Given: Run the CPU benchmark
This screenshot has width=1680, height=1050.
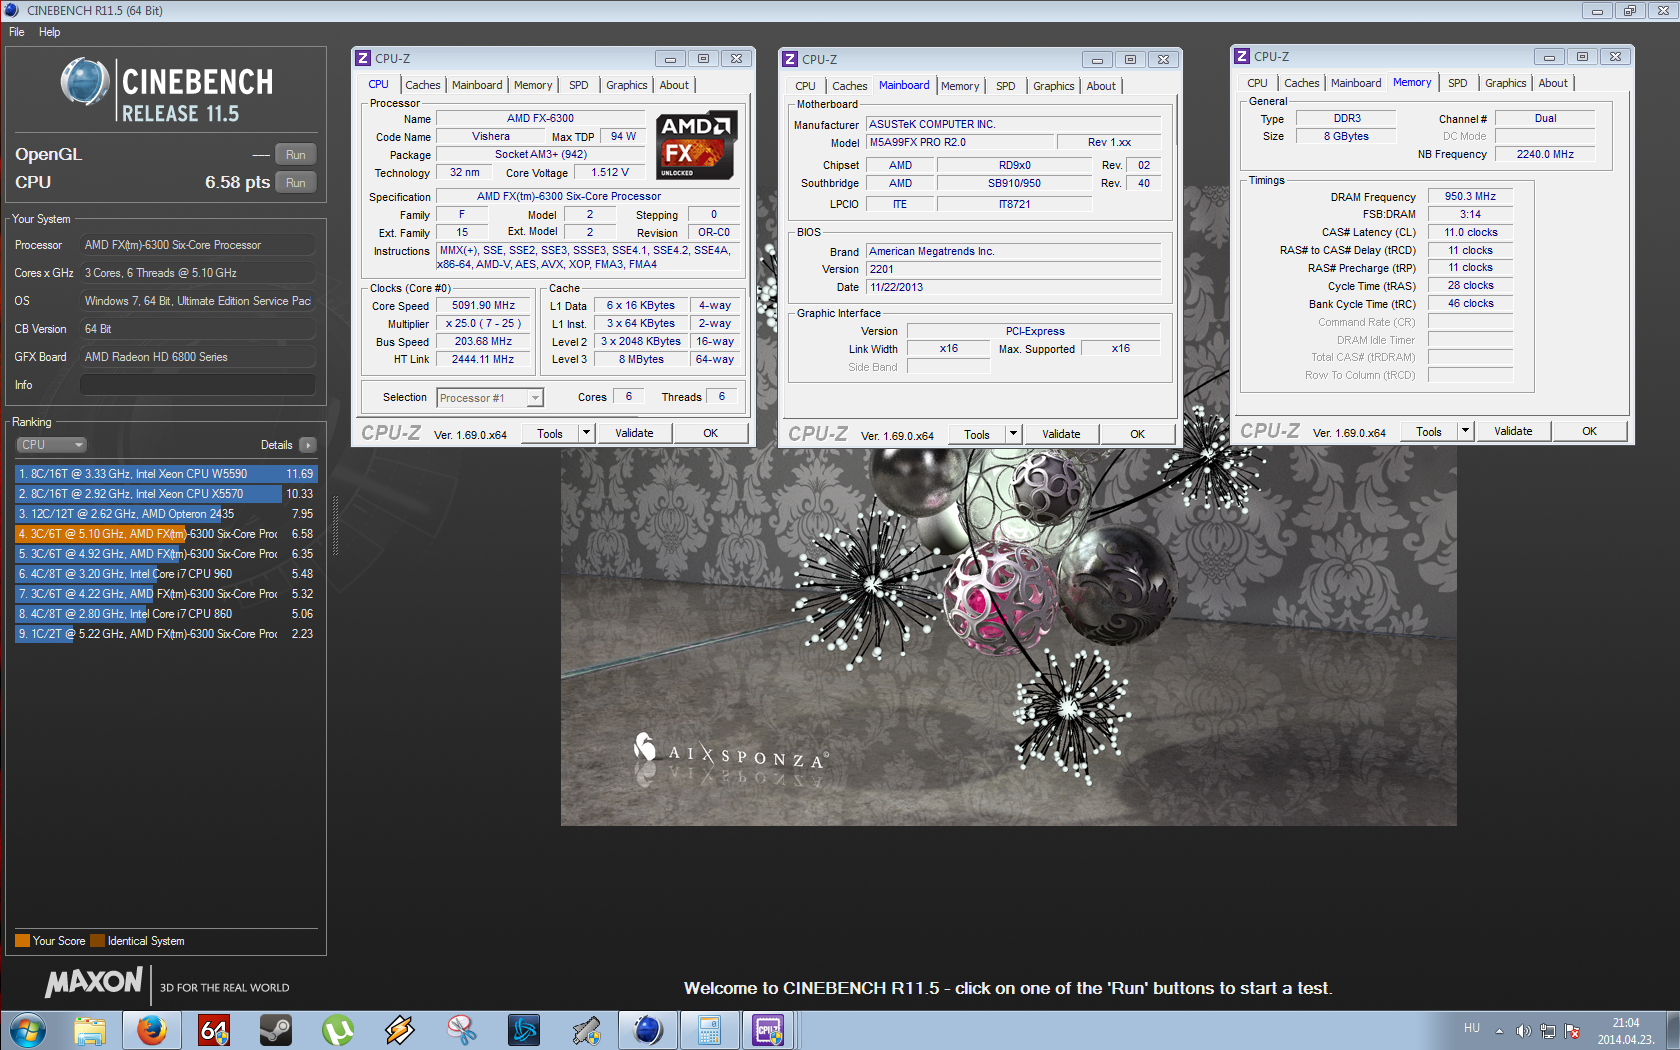Looking at the screenshot, I should 296,182.
